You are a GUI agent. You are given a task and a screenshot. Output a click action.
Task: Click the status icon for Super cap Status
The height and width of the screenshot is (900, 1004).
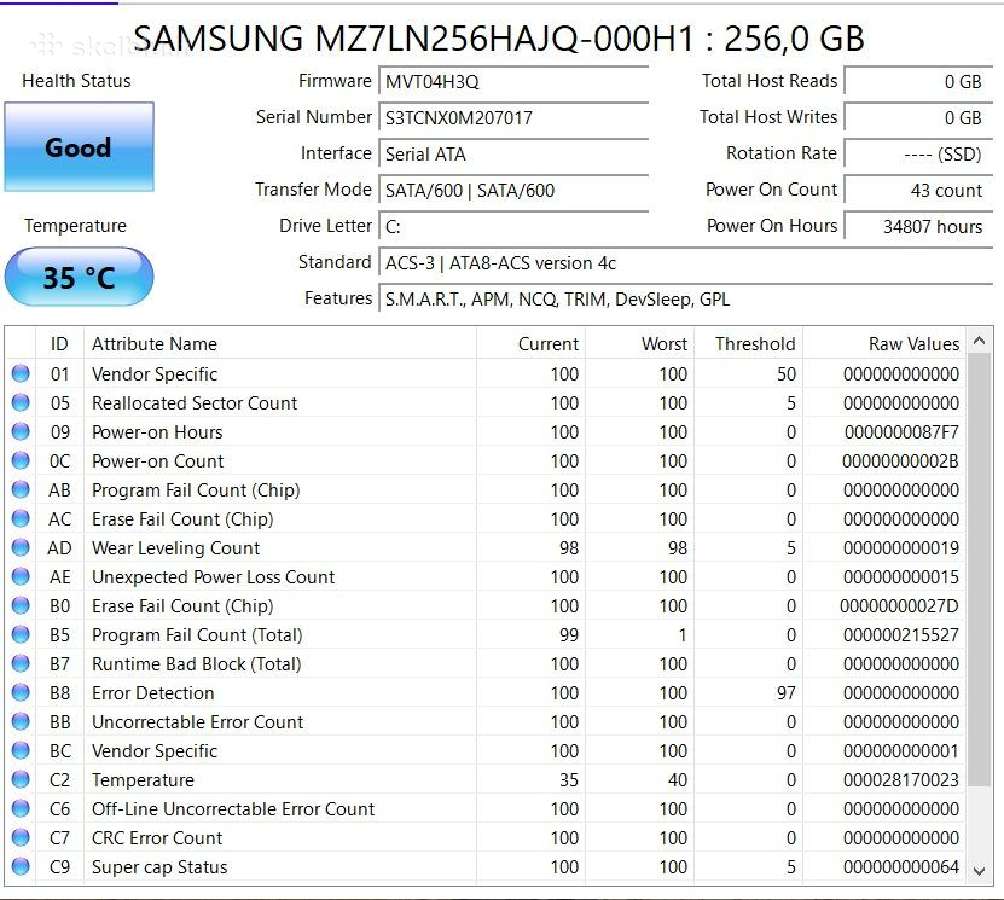(x=20, y=866)
